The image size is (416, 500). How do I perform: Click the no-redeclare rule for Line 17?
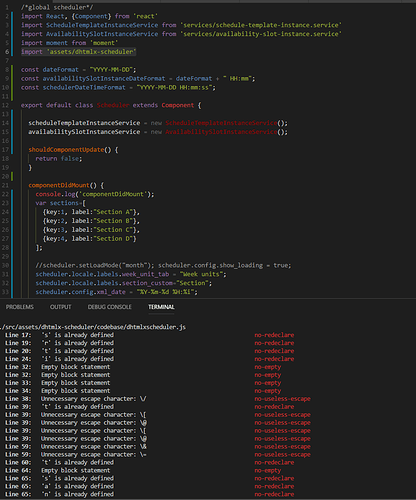(274, 335)
